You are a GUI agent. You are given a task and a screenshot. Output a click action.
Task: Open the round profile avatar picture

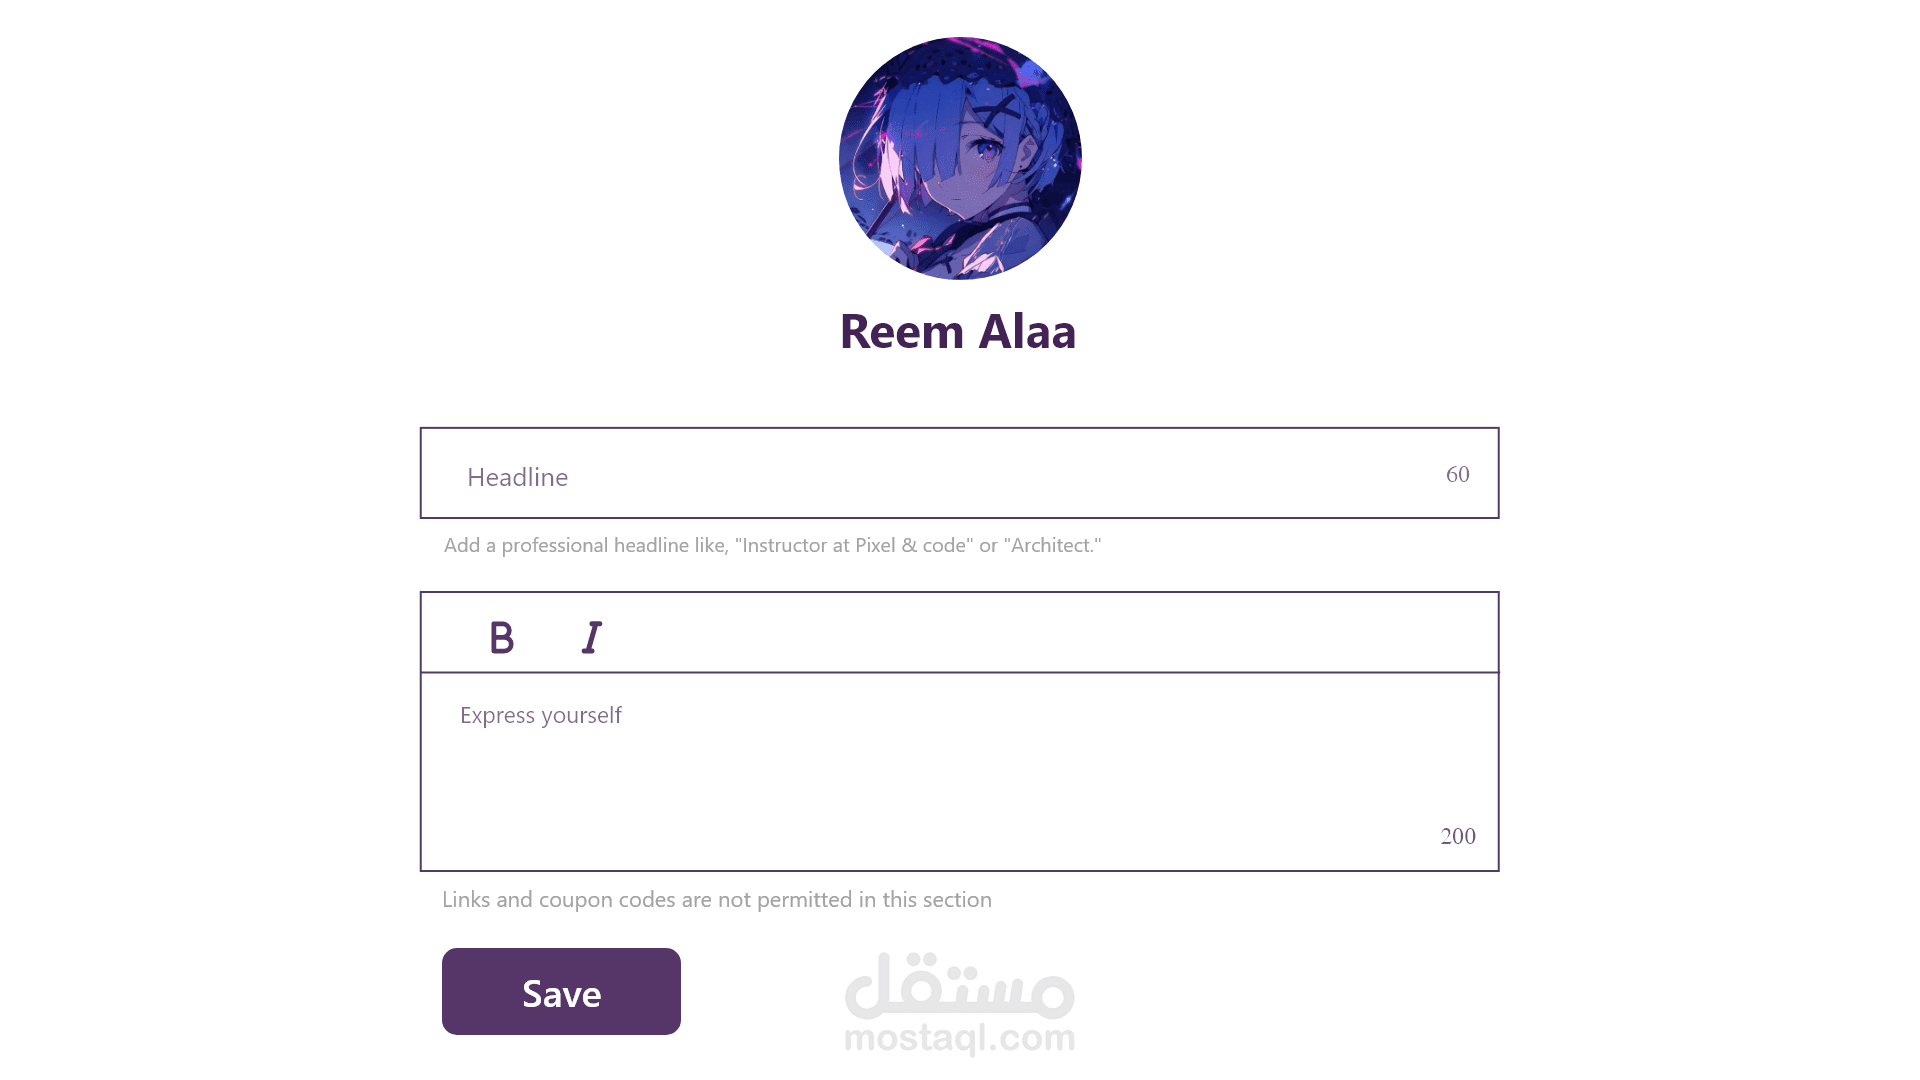(x=960, y=158)
